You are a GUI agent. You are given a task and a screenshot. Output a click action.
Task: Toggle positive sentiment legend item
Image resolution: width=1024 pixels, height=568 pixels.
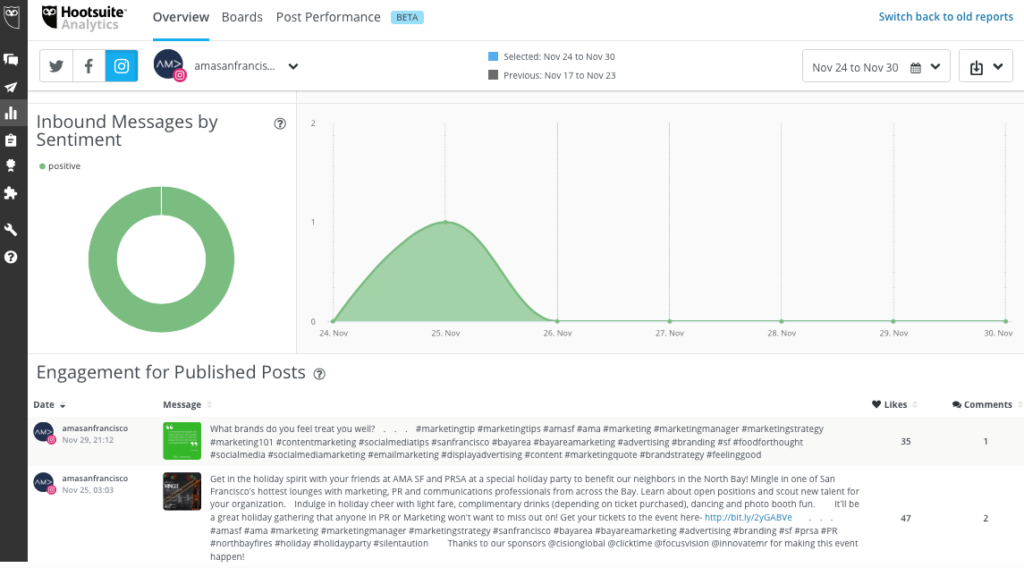pyautogui.click(x=60, y=166)
